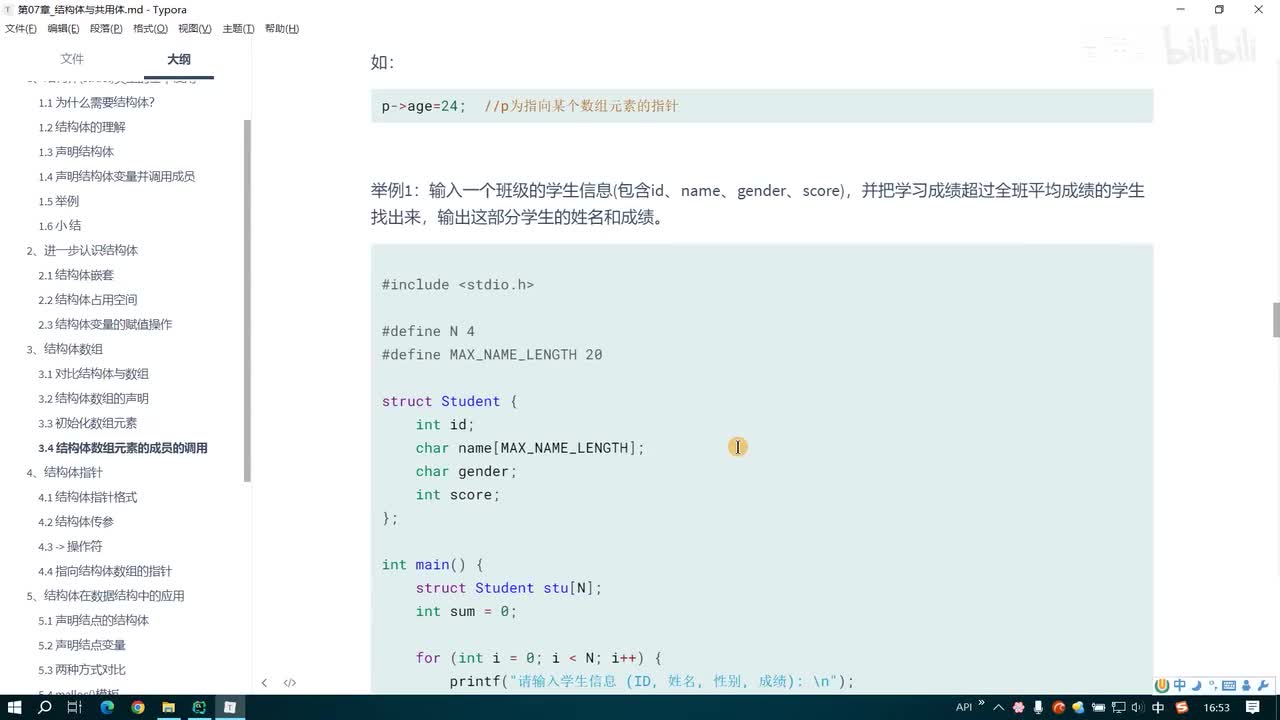Screen dimensions: 1280x720
Task: Go to 3.1 对比结构体与数组
Action: coord(94,374)
